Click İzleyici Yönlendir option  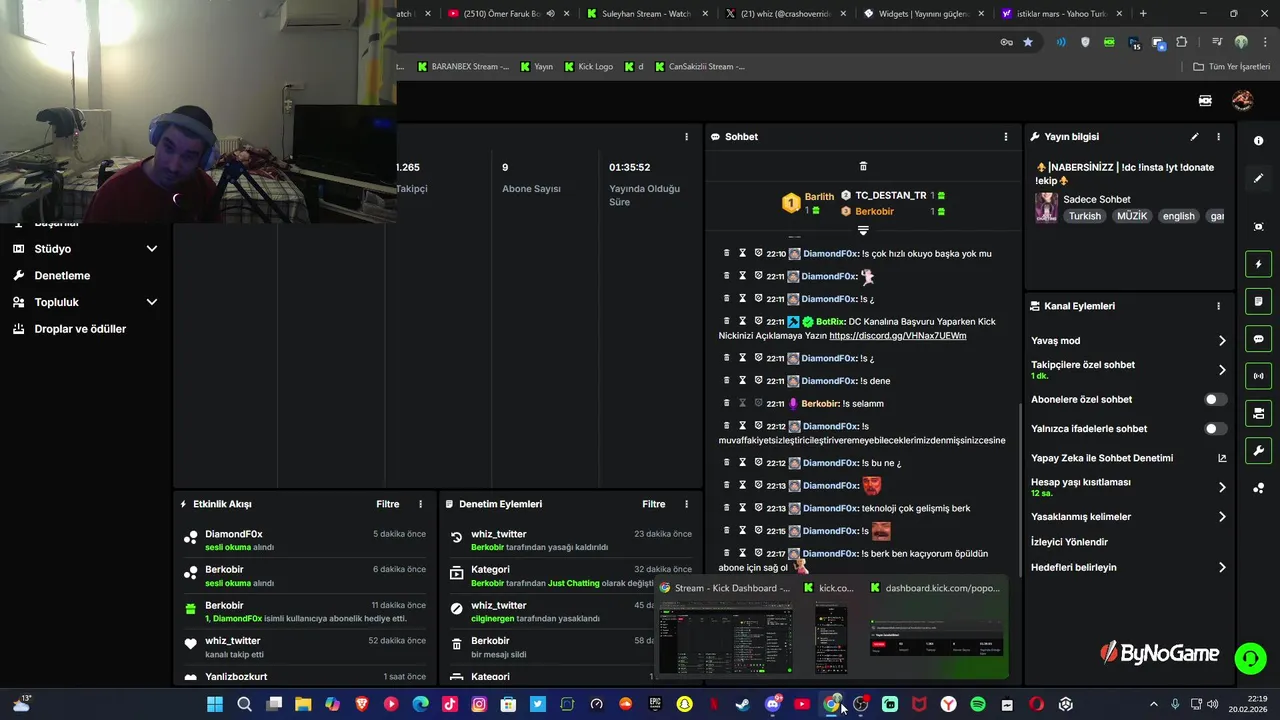click(x=1069, y=542)
